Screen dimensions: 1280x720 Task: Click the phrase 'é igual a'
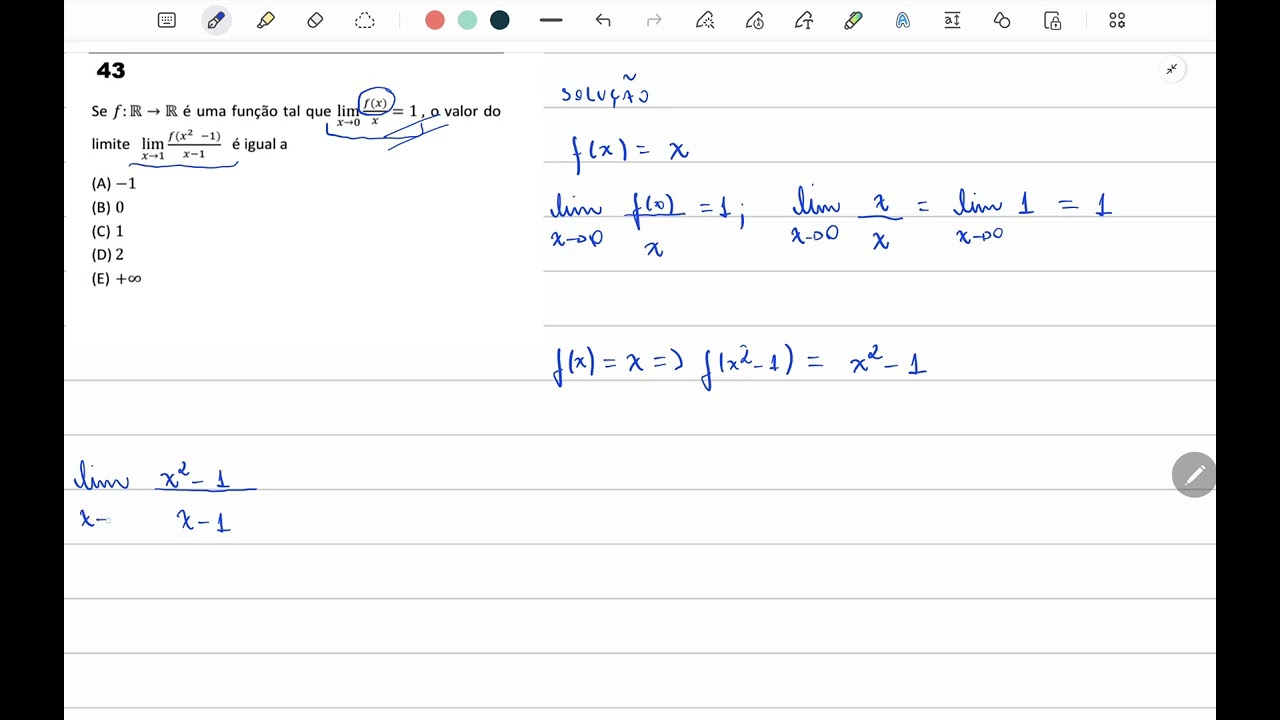click(x=259, y=144)
